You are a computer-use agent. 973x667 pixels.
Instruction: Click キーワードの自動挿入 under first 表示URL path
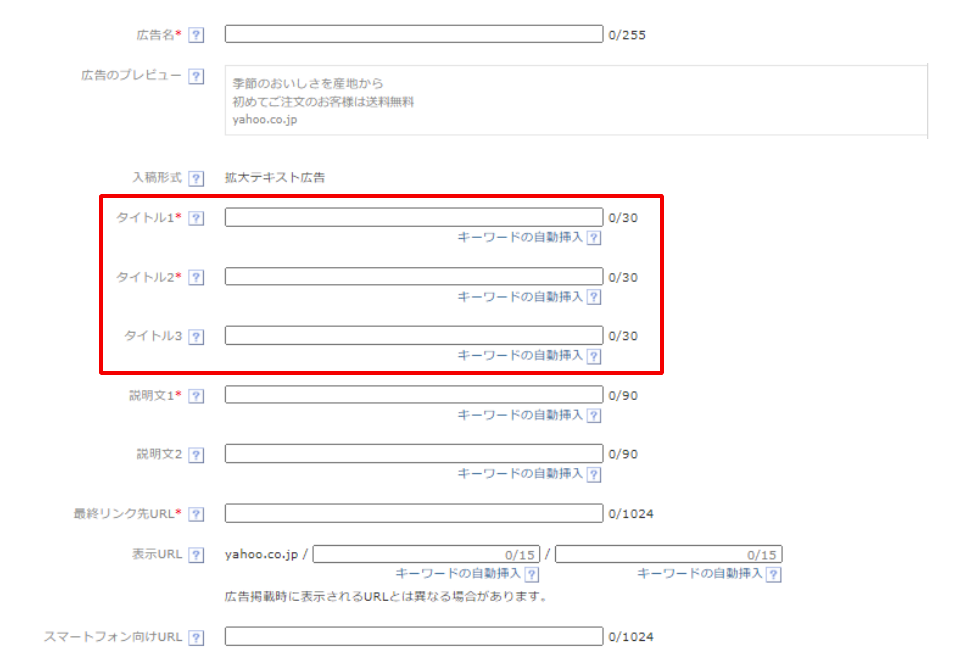coord(458,573)
